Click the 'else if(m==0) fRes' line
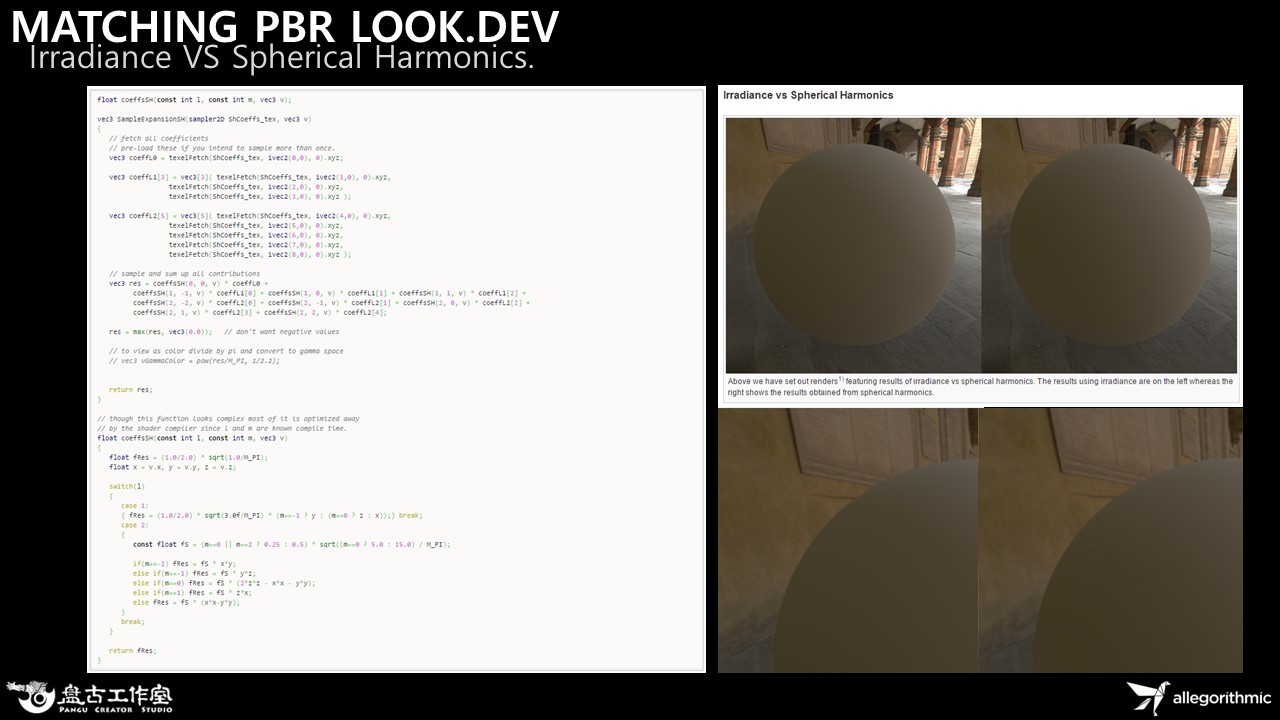1280x720 pixels. [224, 583]
